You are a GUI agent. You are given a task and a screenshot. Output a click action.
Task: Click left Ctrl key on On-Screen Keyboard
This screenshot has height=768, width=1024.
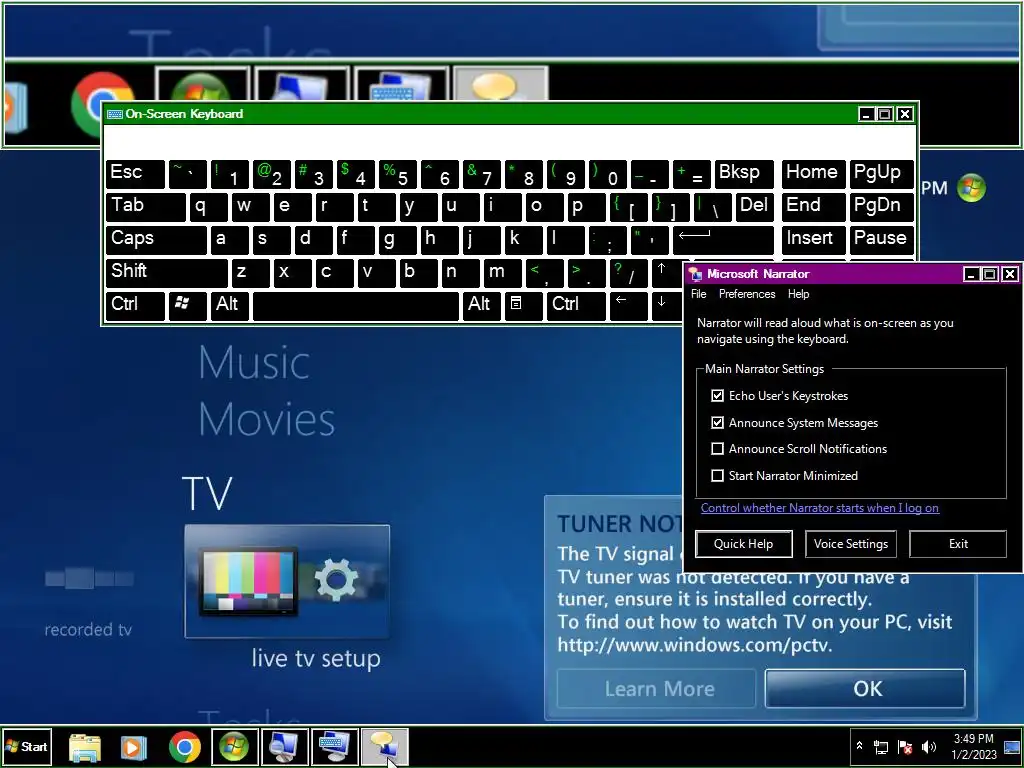(x=135, y=306)
